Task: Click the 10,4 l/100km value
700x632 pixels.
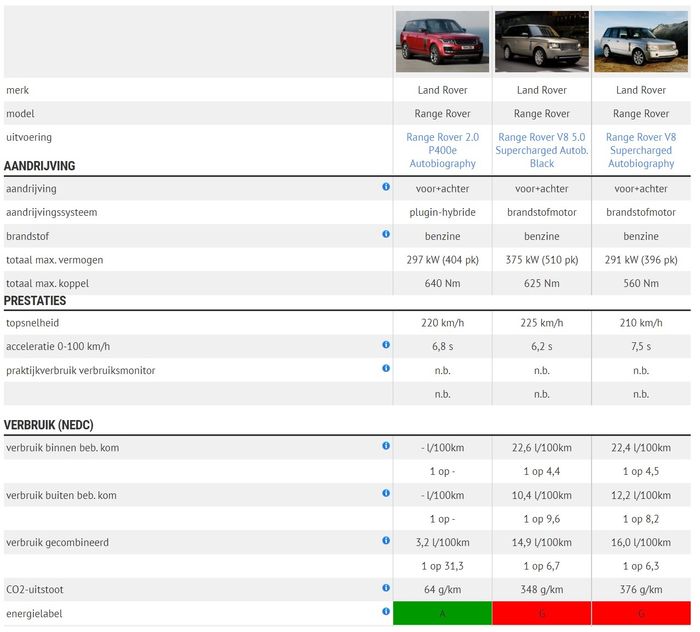Action: point(542,495)
